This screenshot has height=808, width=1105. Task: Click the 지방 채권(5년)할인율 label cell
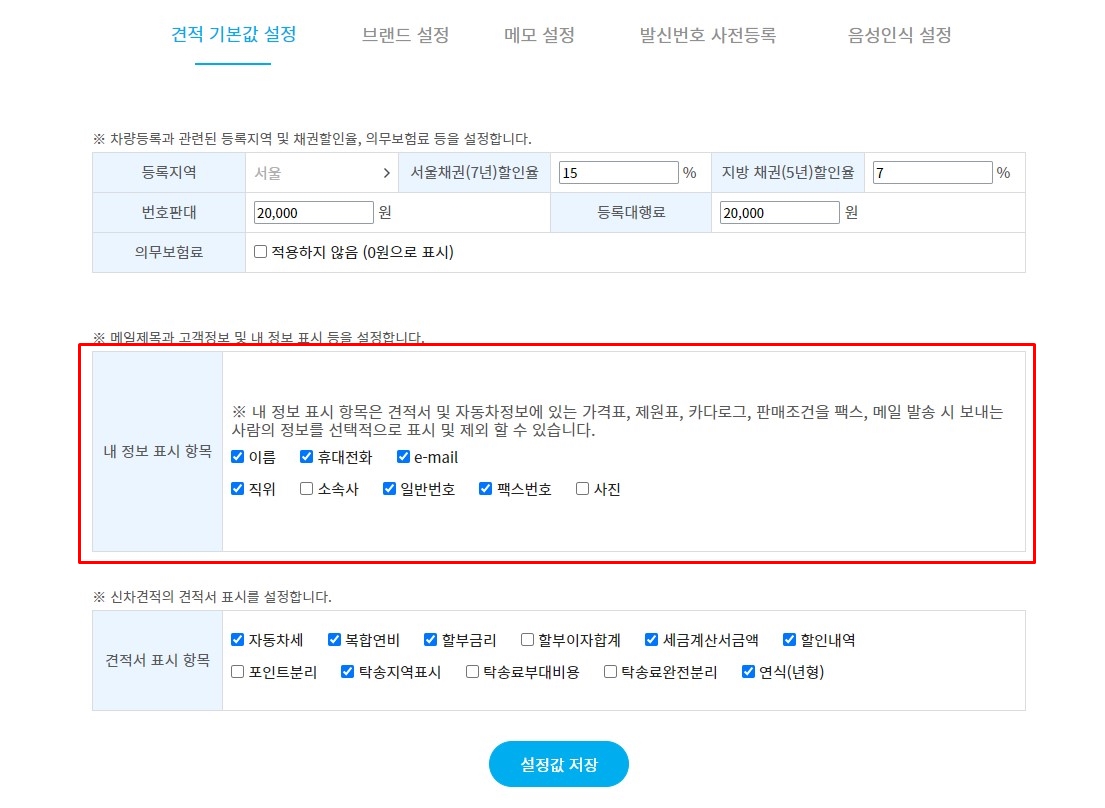[x=788, y=173]
